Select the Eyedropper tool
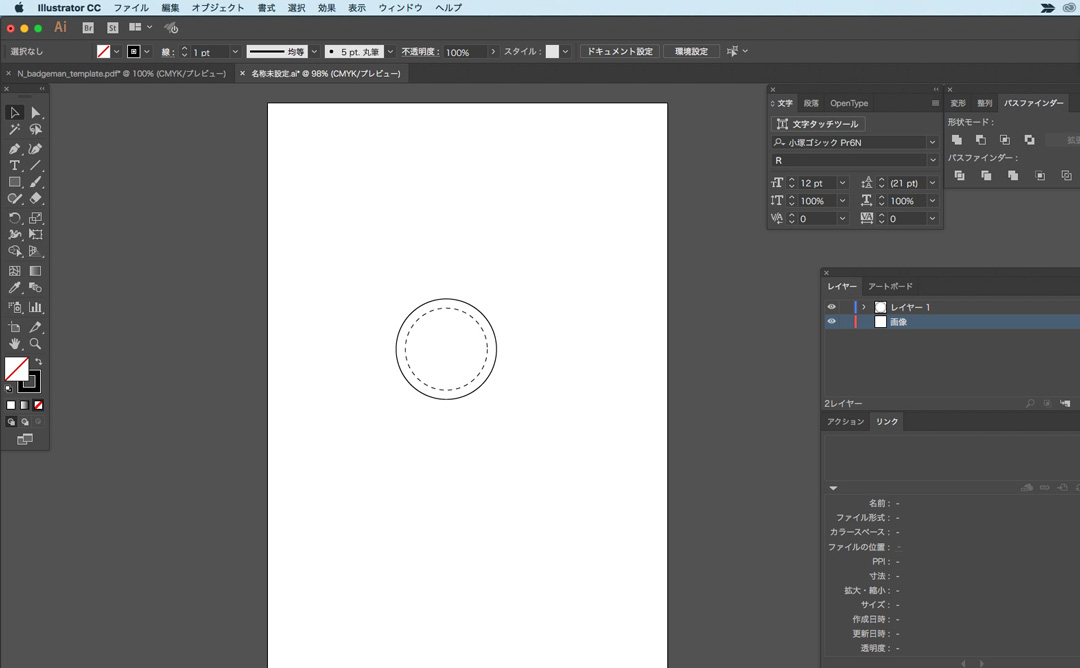The width and height of the screenshot is (1080, 668). tap(14, 288)
